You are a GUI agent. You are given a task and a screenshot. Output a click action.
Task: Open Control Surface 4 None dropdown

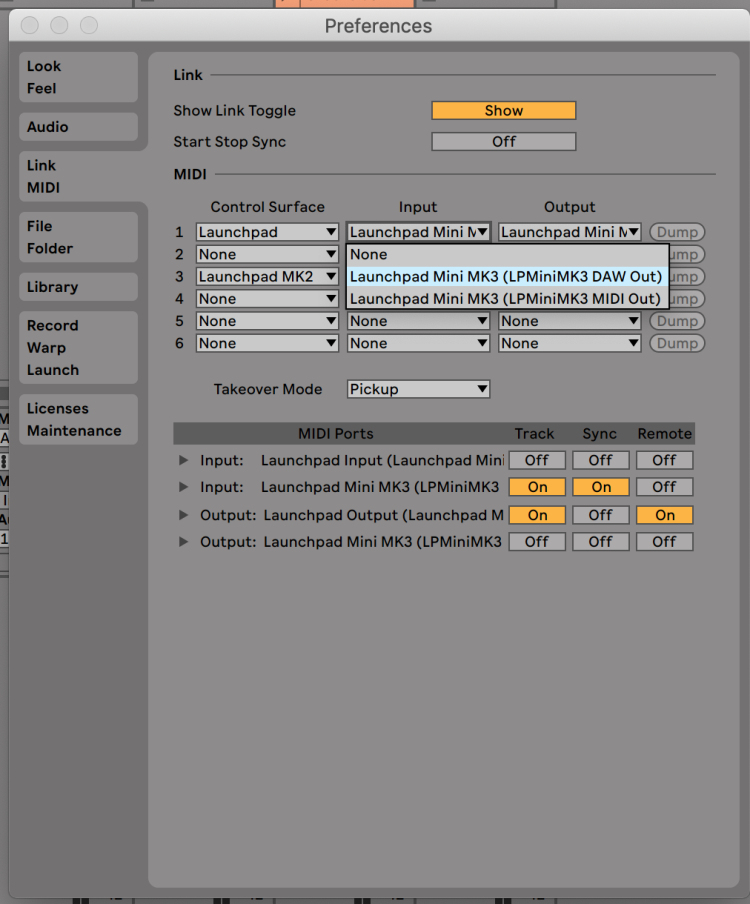click(x=267, y=299)
